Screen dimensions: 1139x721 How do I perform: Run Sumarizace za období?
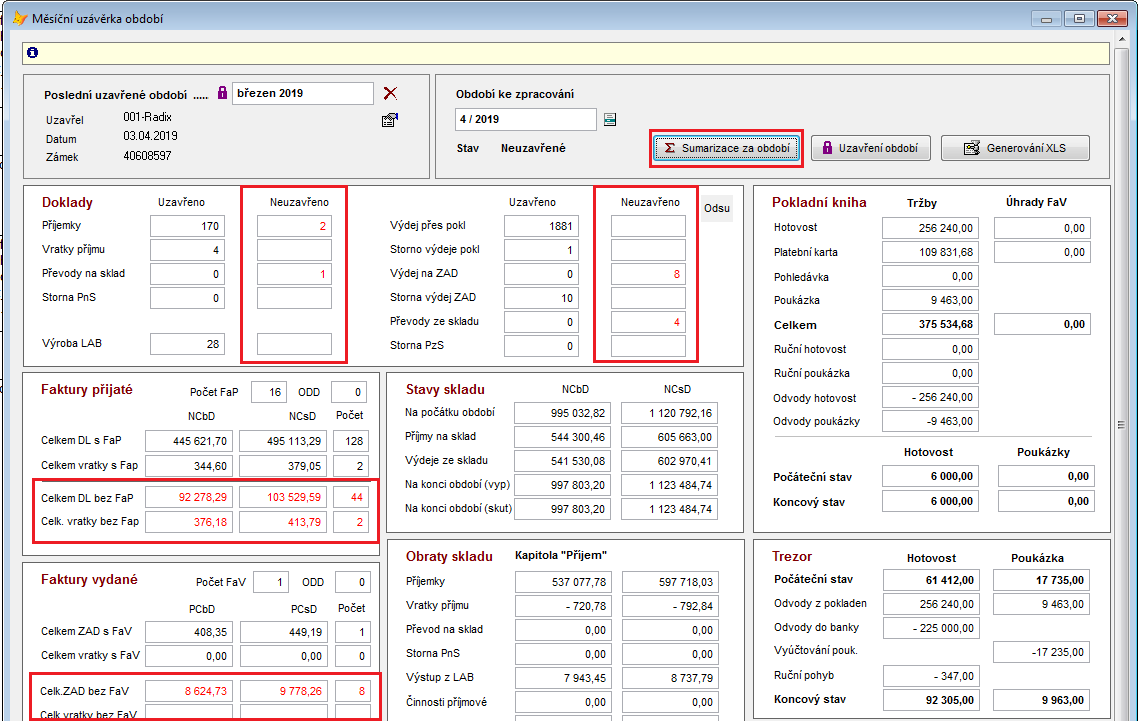pos(726,148)
